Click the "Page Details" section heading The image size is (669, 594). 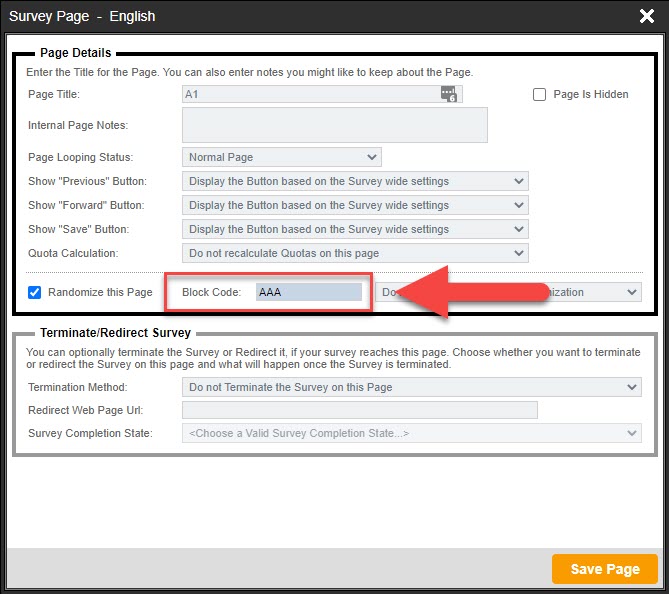tap(76, 53)
